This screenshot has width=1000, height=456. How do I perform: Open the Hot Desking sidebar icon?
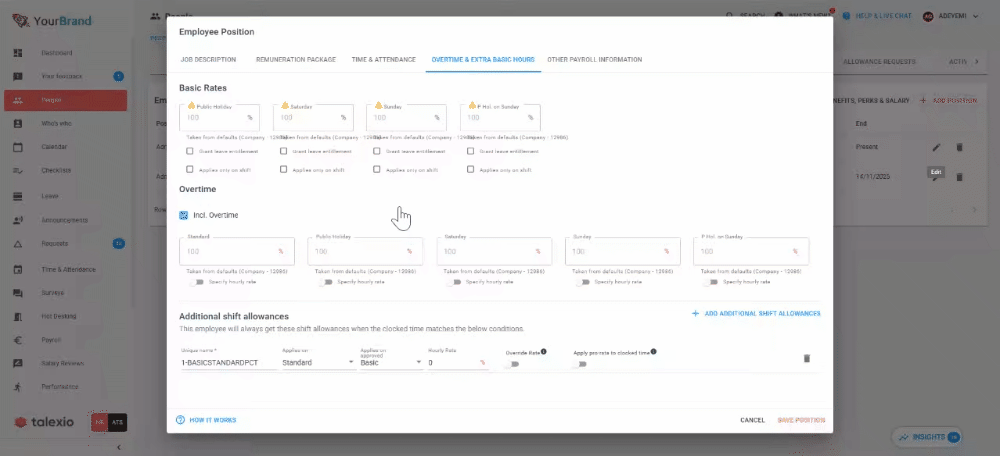coord(18,316)
